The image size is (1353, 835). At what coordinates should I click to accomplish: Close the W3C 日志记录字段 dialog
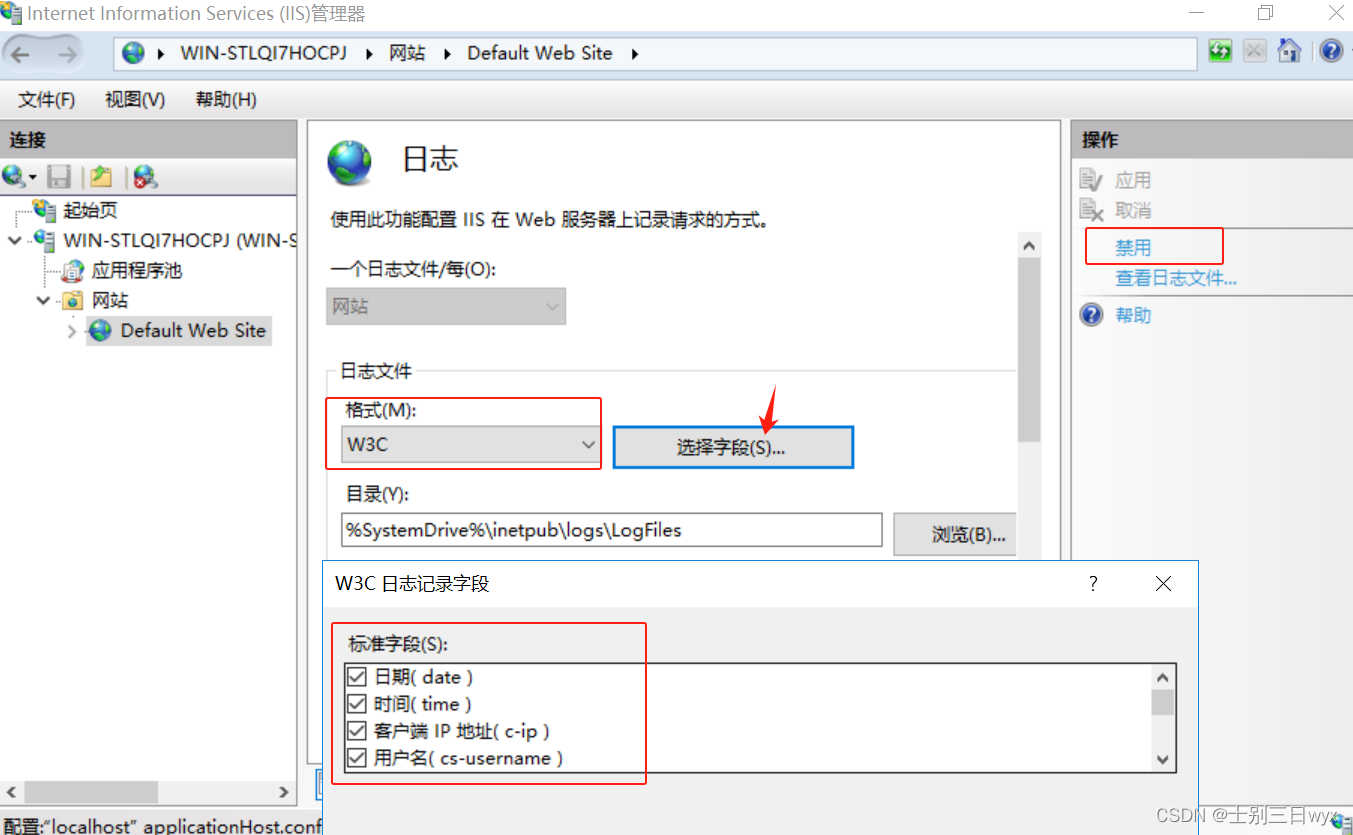point(1163,583)
